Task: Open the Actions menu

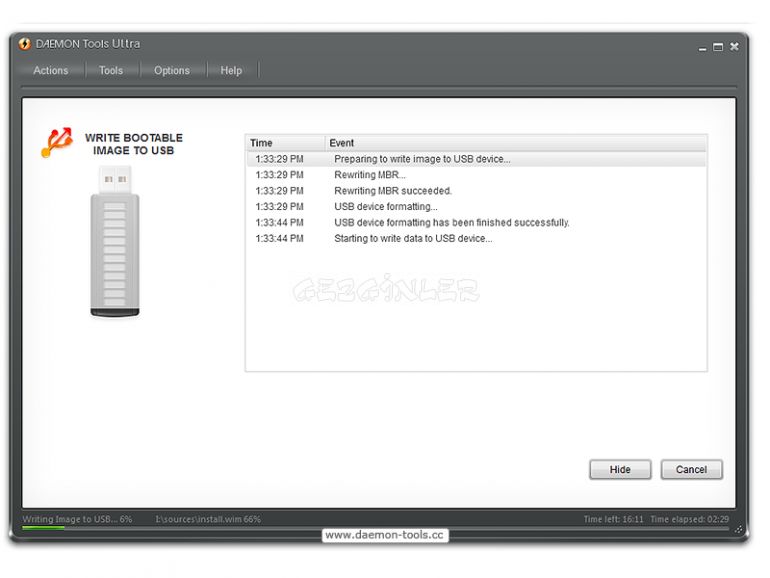Action: click(51, 70)
